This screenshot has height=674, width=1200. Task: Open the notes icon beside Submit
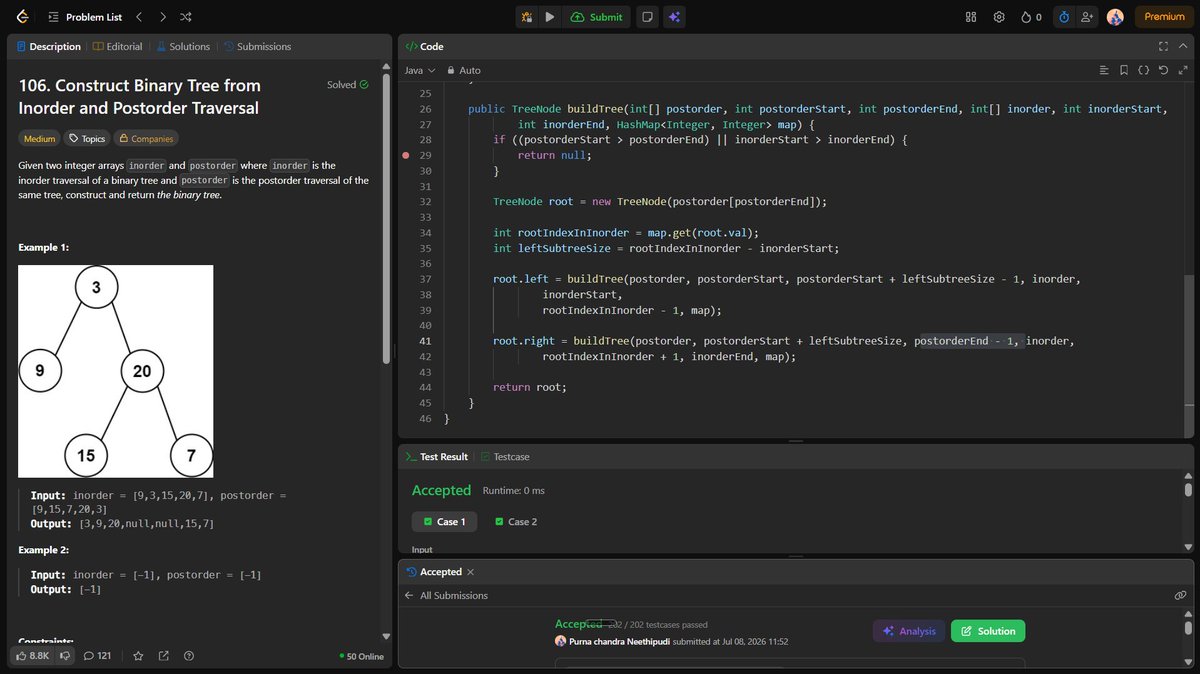tap(647, 17)
